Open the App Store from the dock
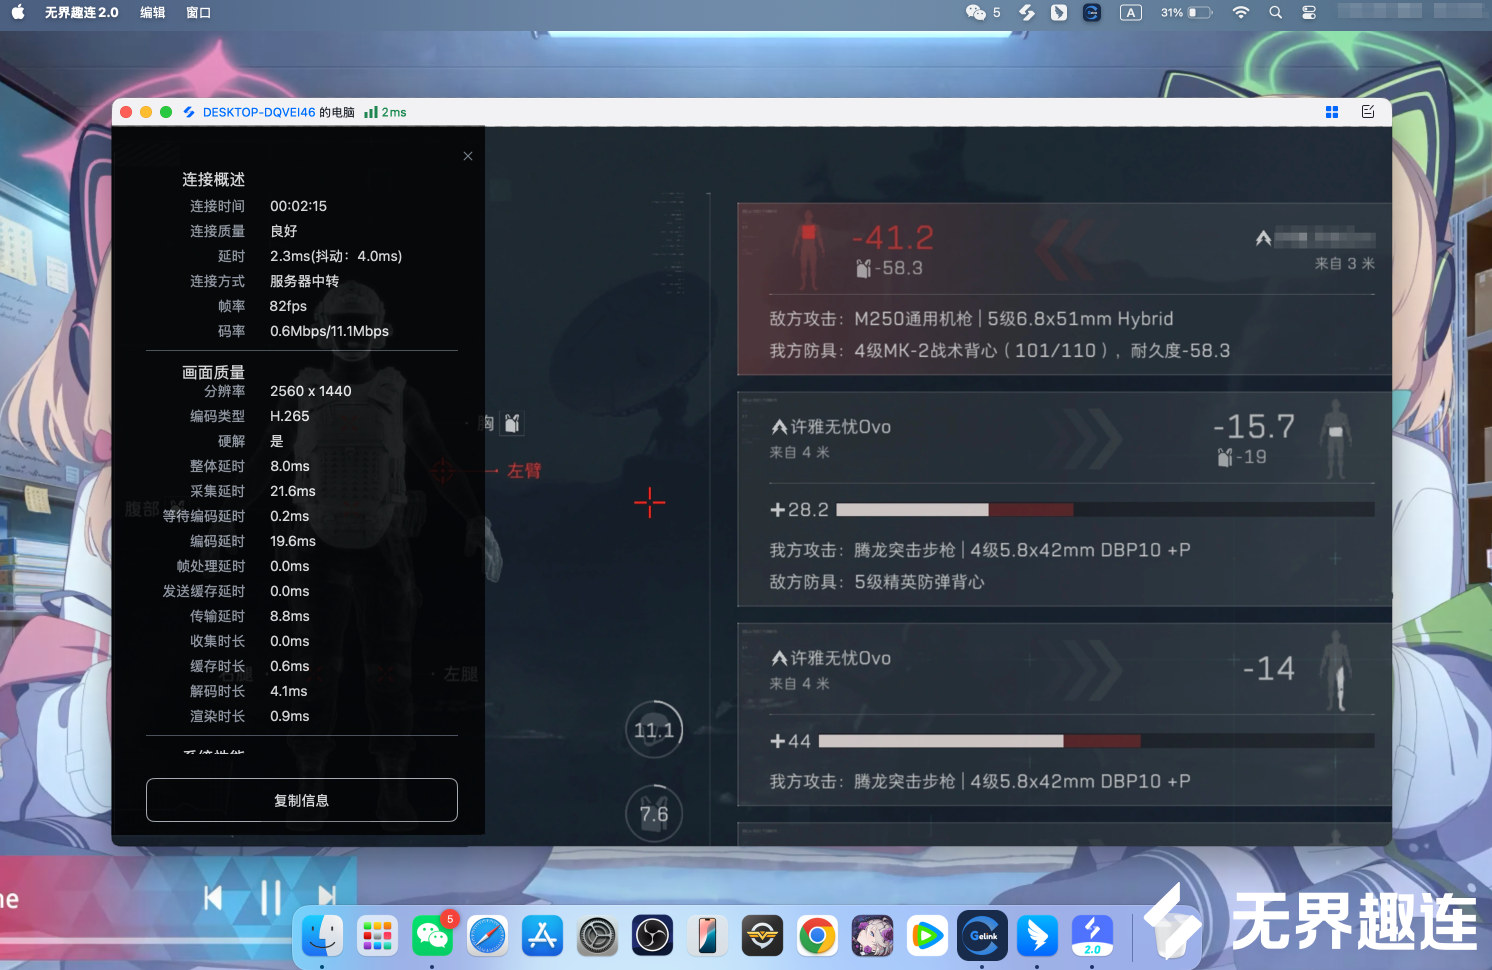Image resolution: width=1492 pixels, height=970 pixels. point(543,936)
